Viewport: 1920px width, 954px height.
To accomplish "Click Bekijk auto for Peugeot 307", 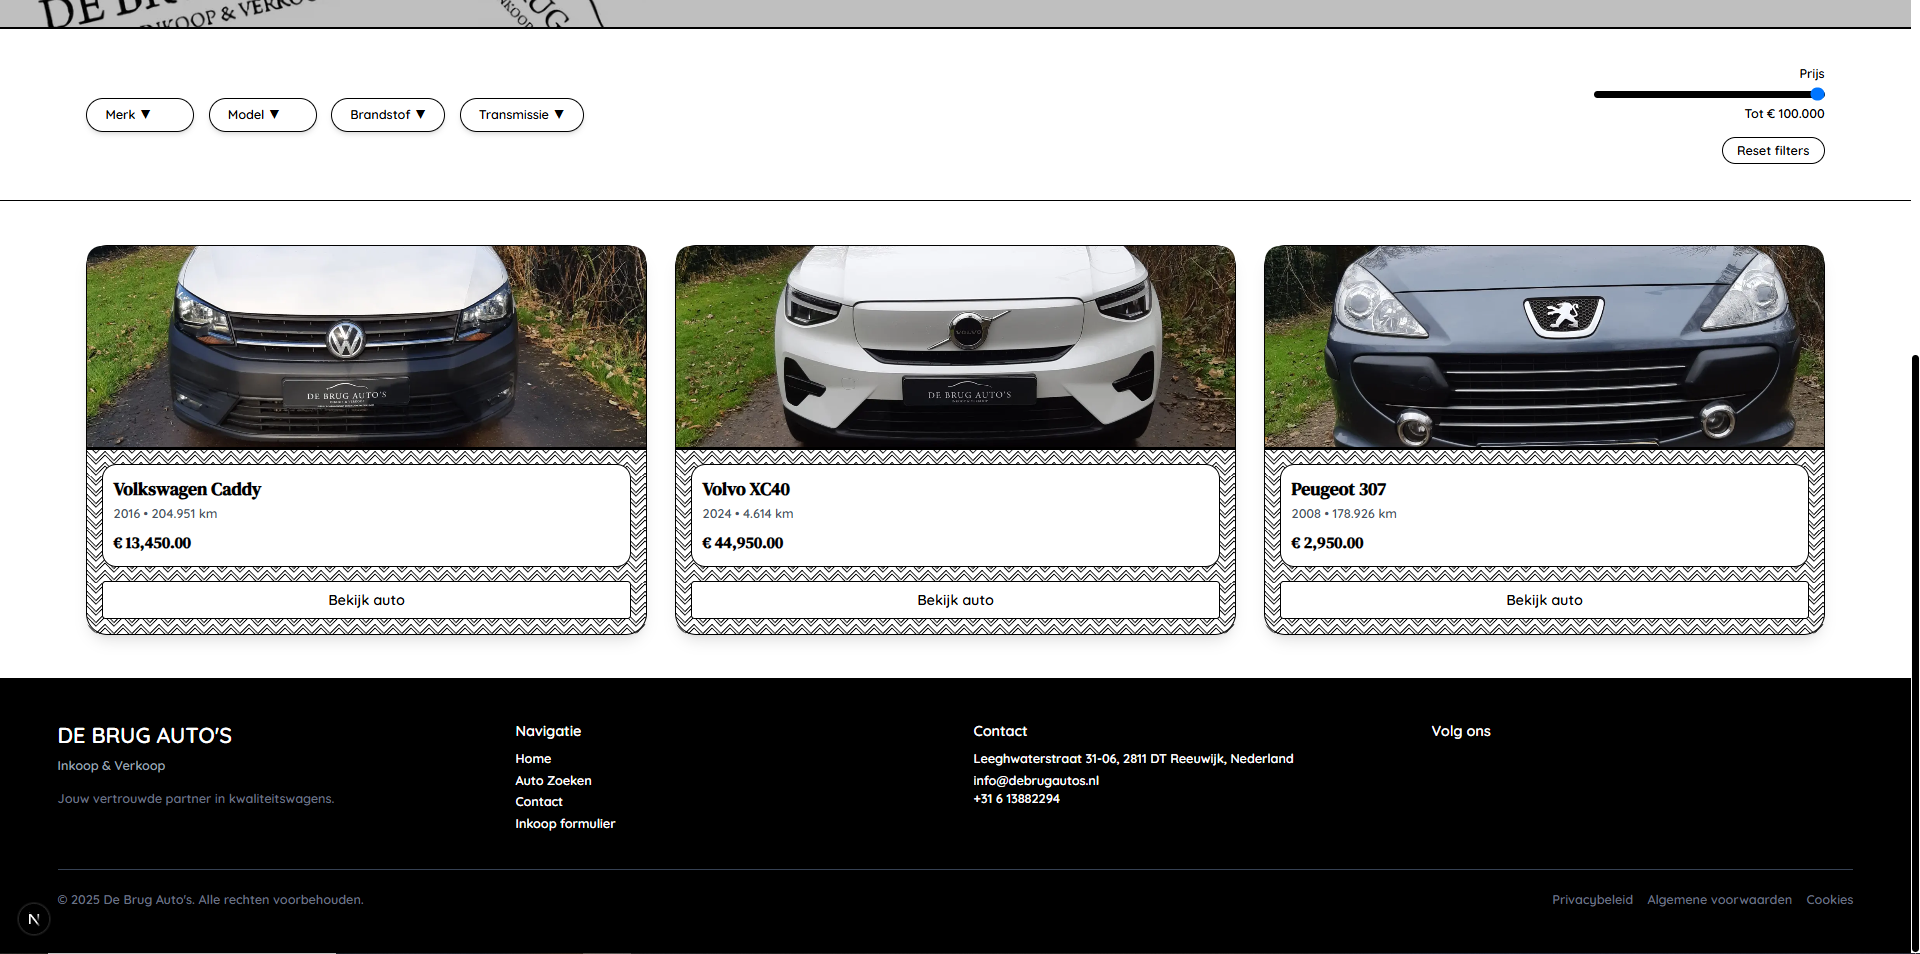I will point(1544,600).
